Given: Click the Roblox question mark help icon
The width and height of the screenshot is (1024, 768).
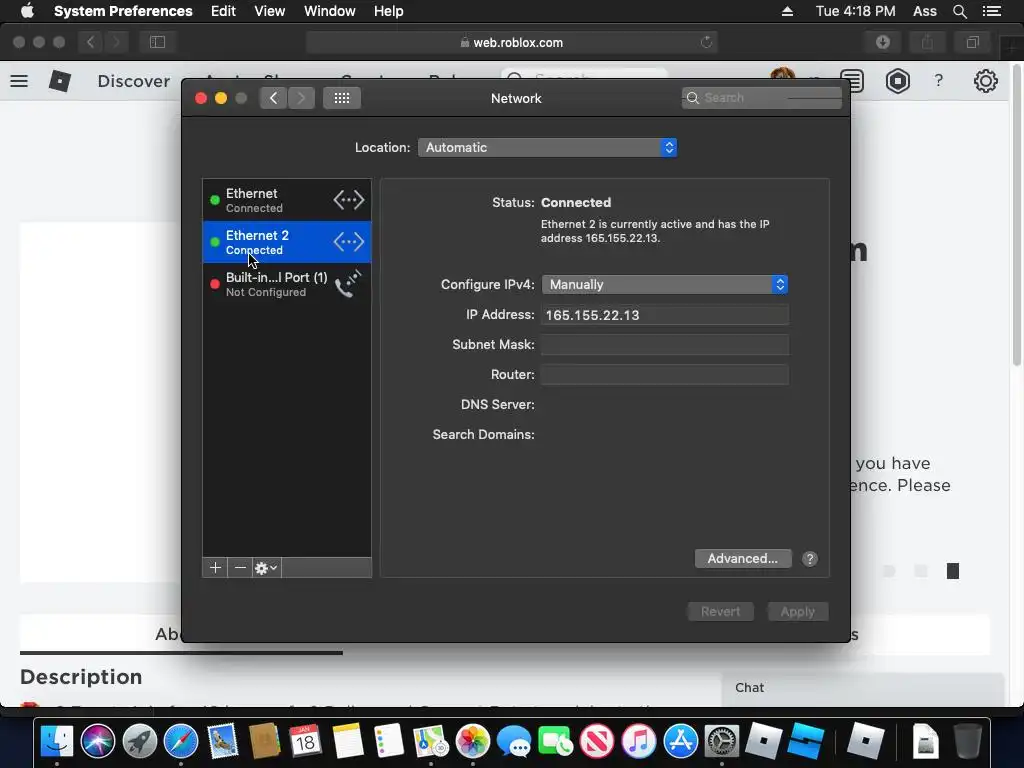Looking at the screenshot, I should (x=938, y=80).
